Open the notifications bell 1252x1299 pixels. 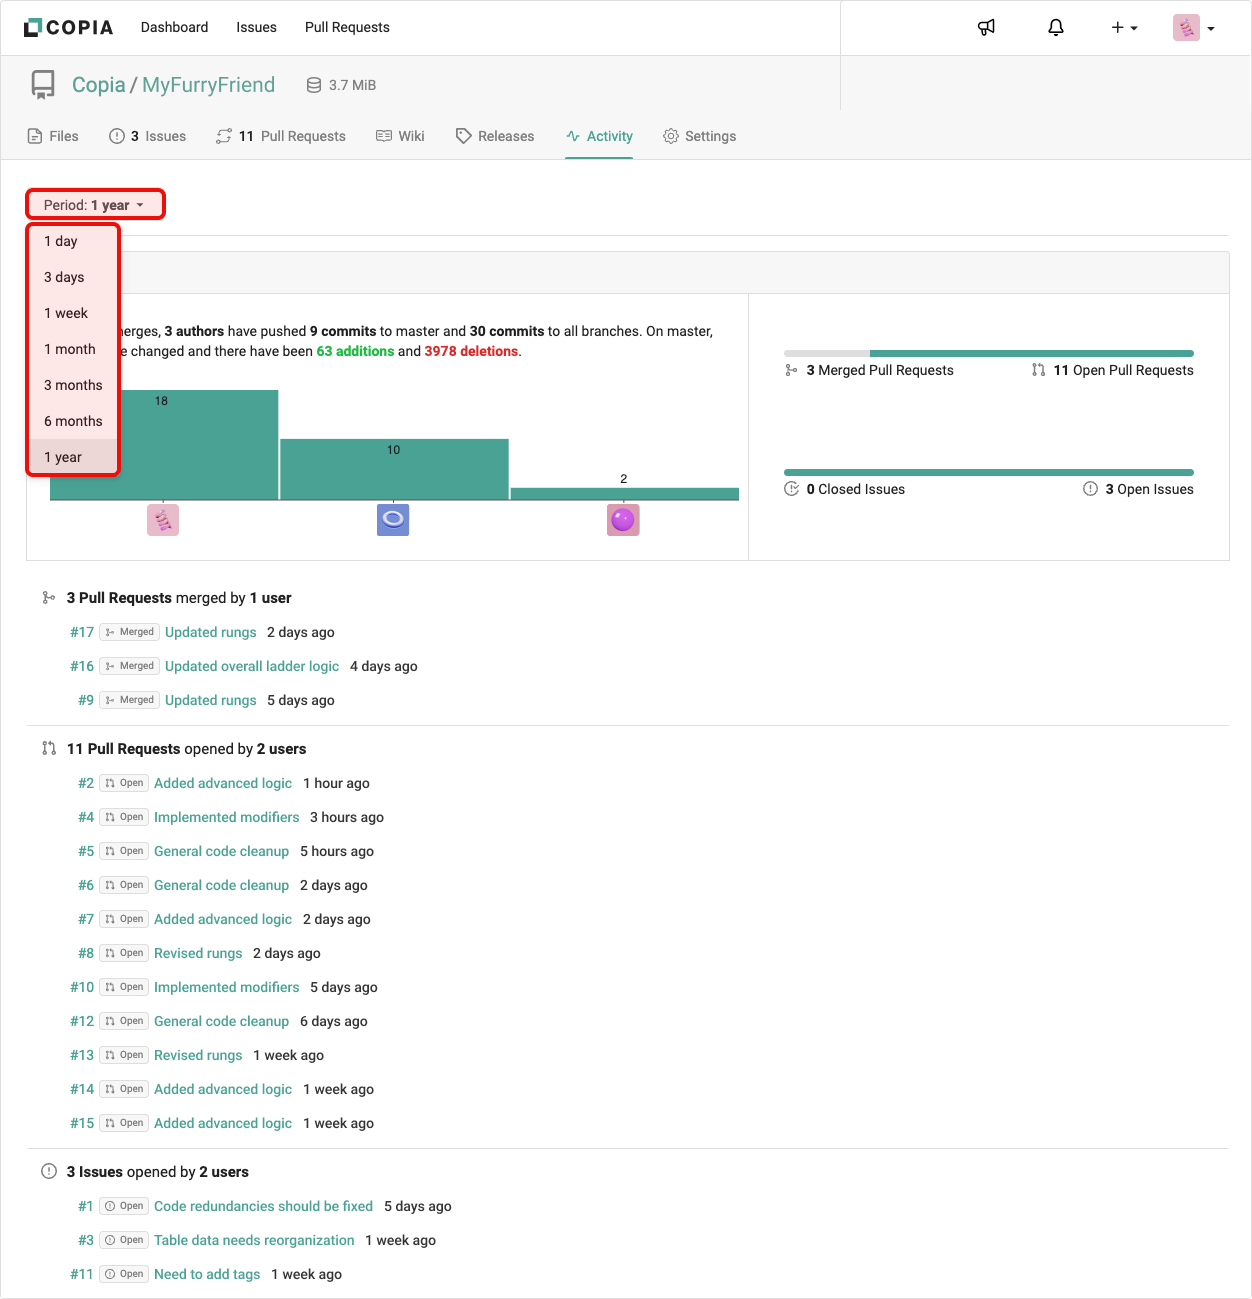coord(1055,27)
